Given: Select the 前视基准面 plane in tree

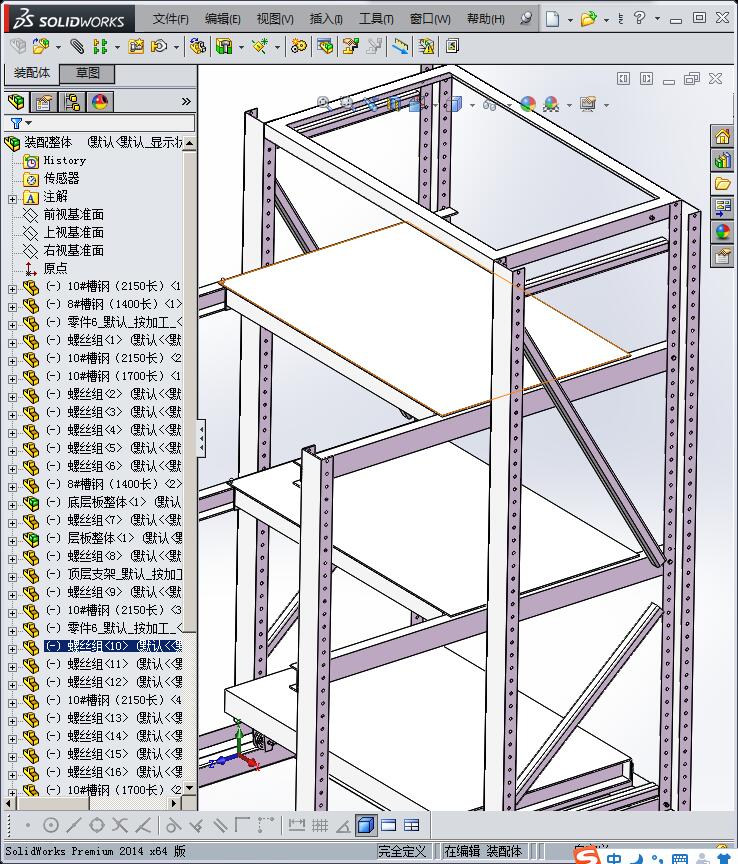Looking at the screenshot, I should [x=74, y=214].
